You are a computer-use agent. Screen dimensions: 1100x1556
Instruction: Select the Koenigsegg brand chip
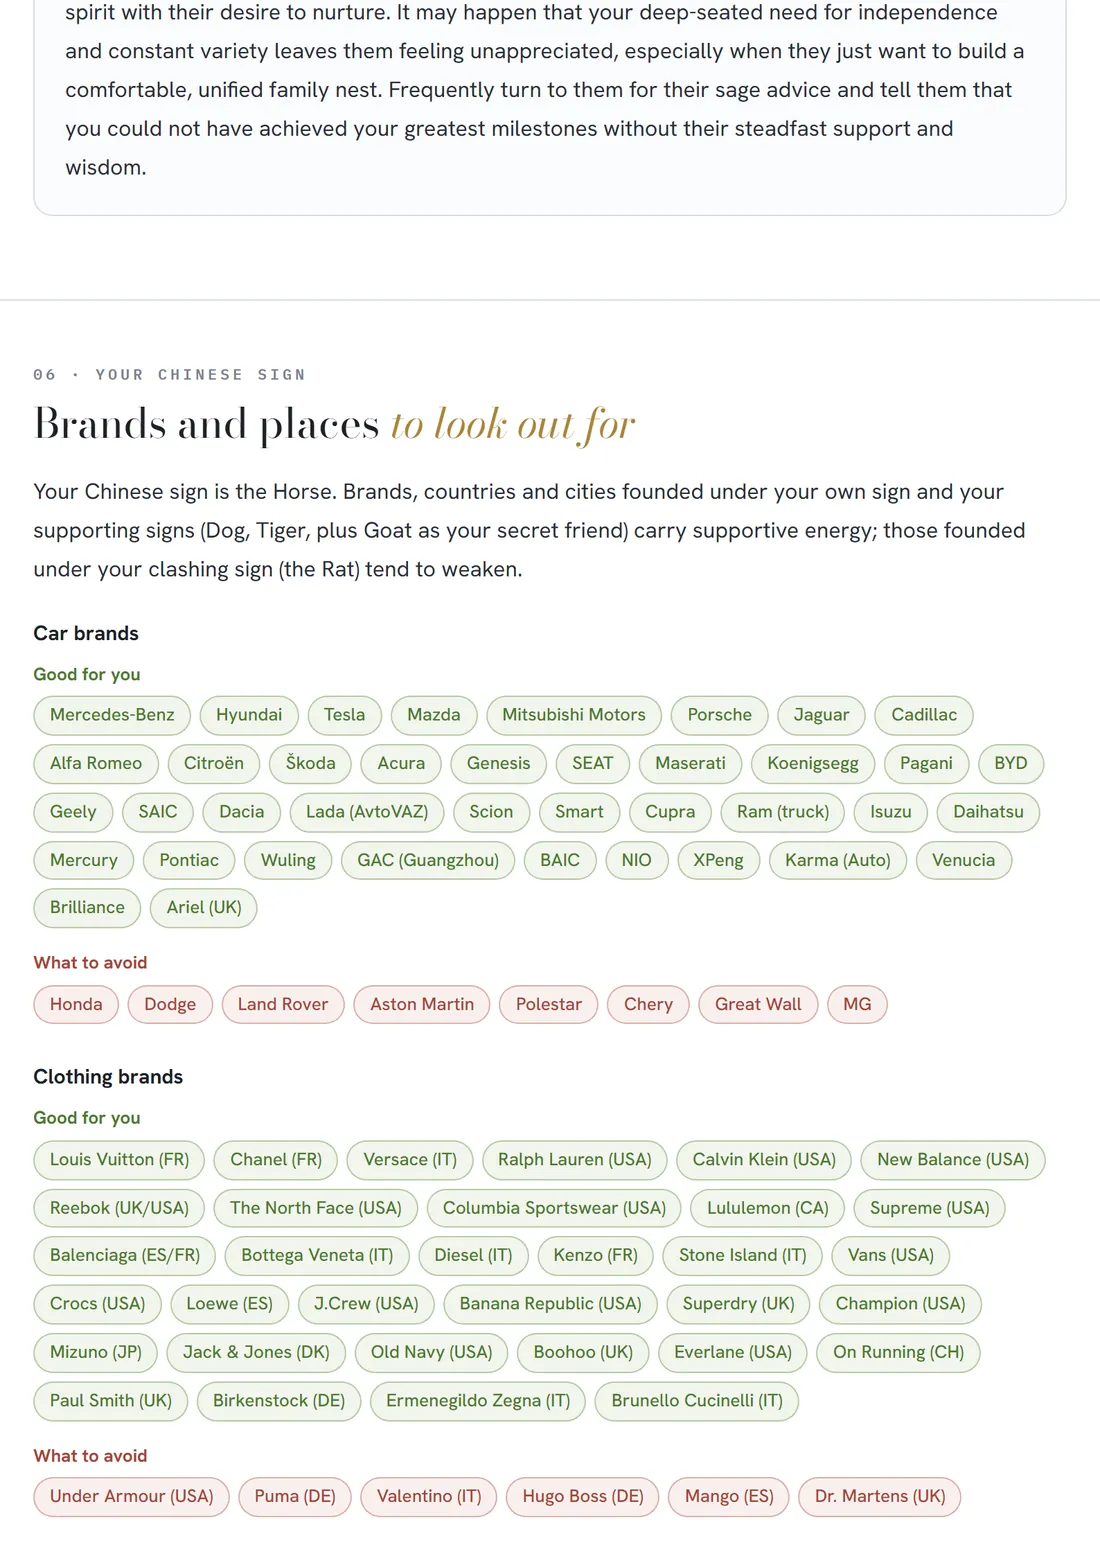[813, 763]
